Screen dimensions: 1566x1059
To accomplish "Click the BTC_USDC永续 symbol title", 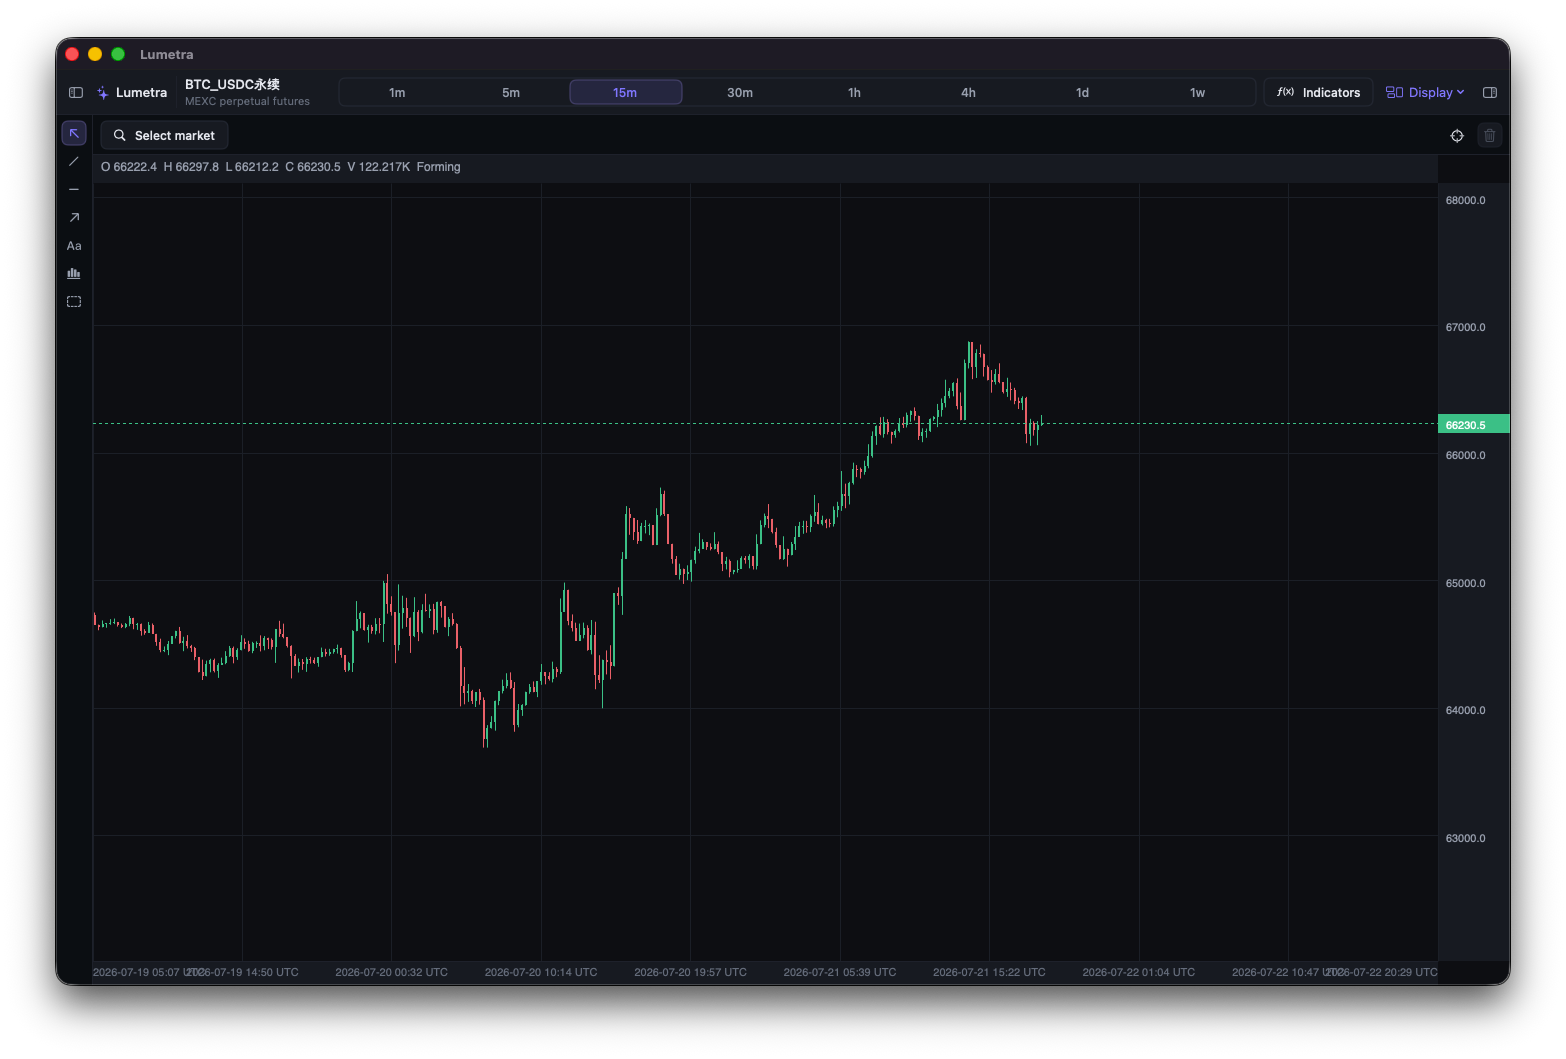I will (232, 85).
